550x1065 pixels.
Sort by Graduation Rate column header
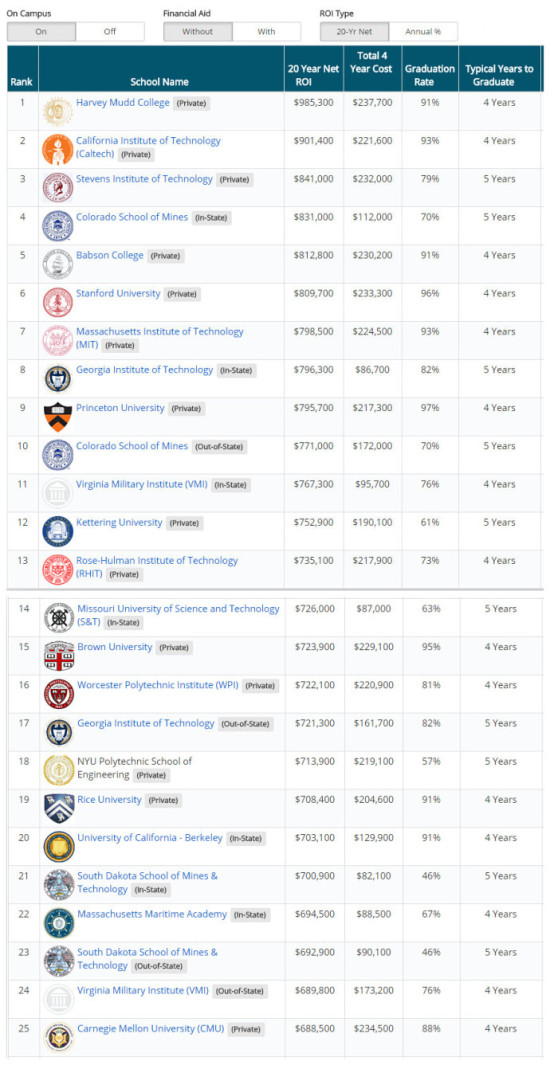(430, 75)
